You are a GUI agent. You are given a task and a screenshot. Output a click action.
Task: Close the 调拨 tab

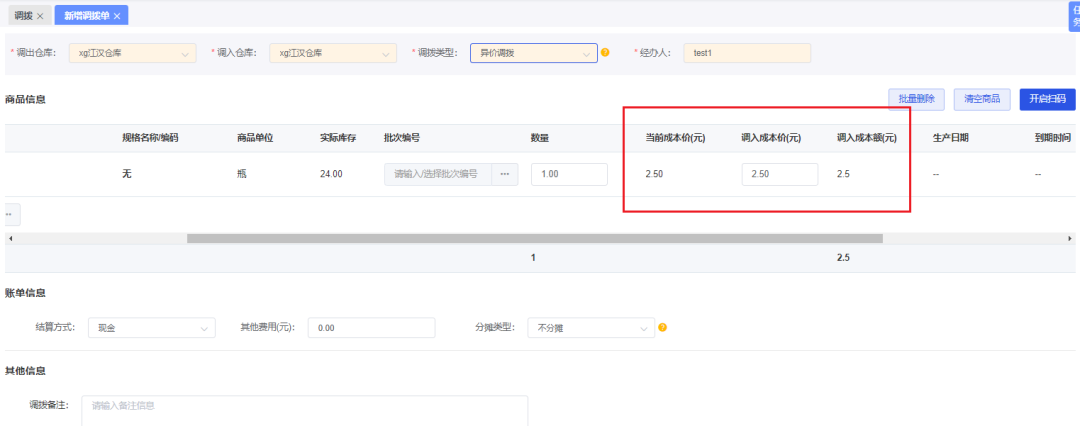[40, 16]
